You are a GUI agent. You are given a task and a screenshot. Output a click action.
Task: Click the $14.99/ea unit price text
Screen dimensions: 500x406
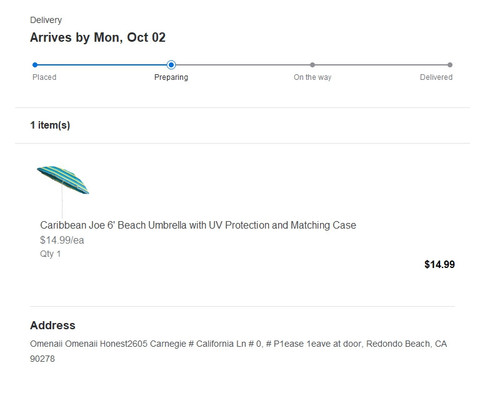(62, 240)
